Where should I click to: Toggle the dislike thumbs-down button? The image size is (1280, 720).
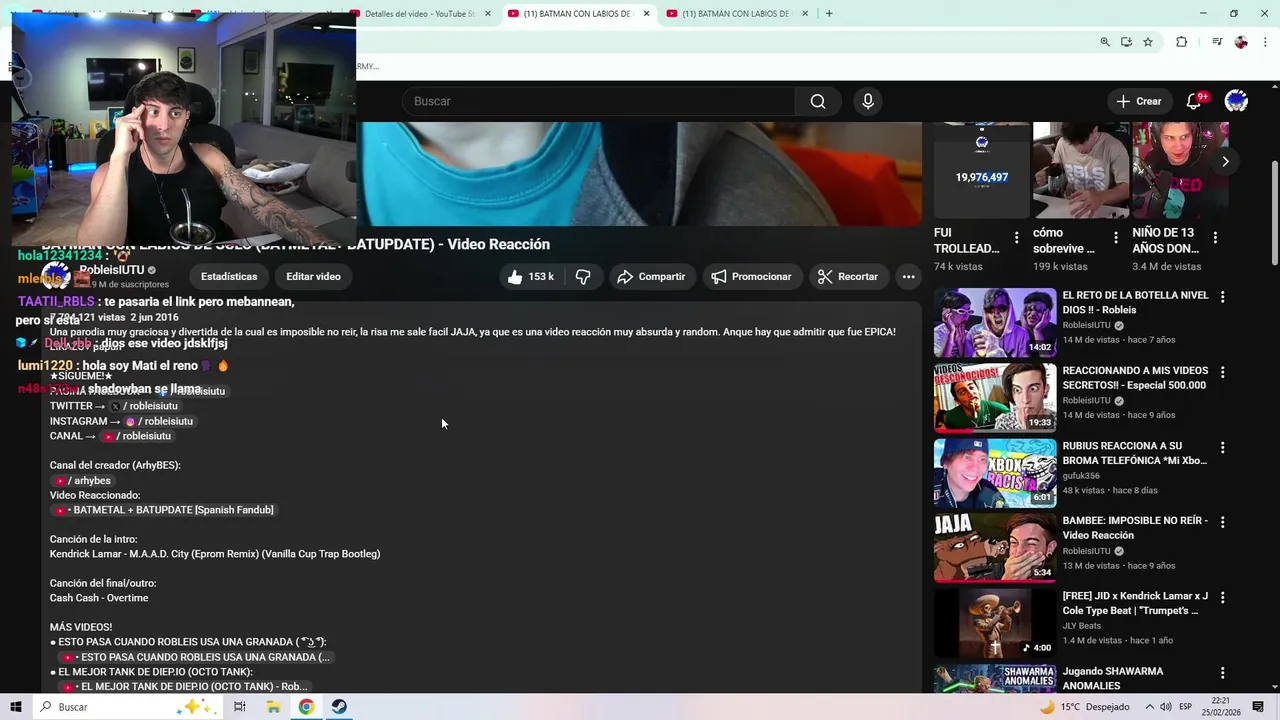(583, 277)
